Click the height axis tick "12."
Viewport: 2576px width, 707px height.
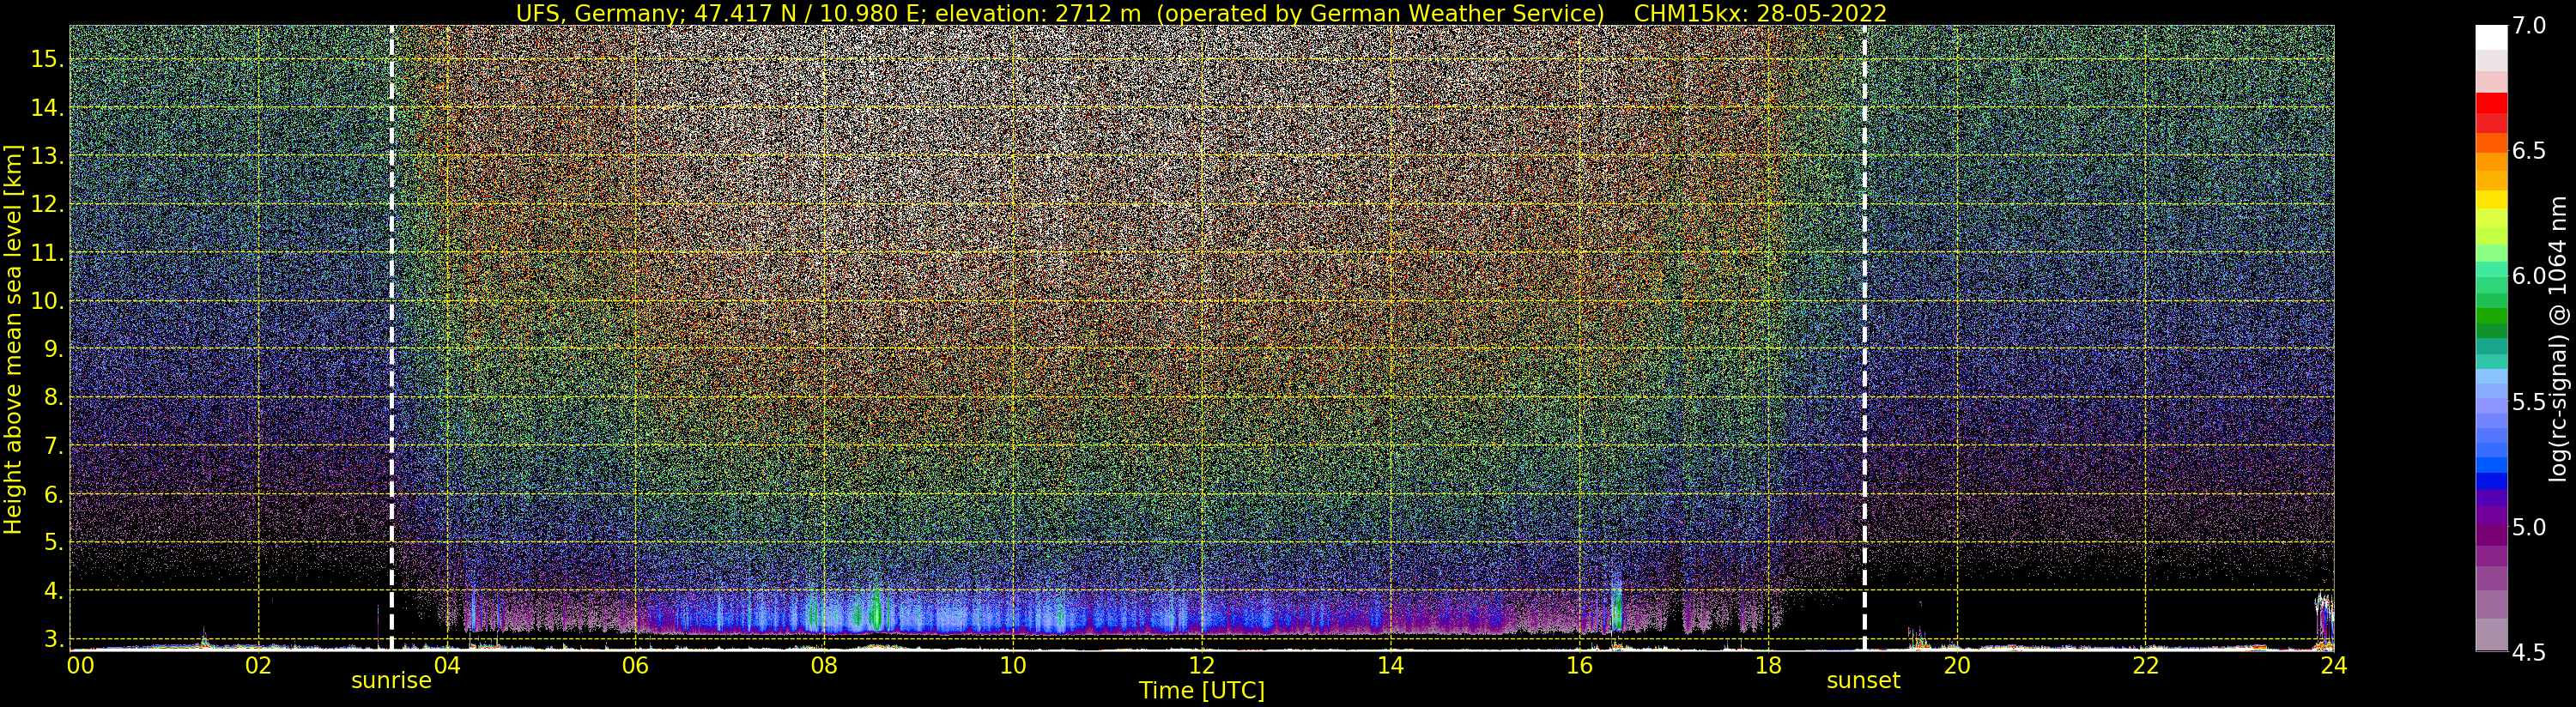click(47, 204)
